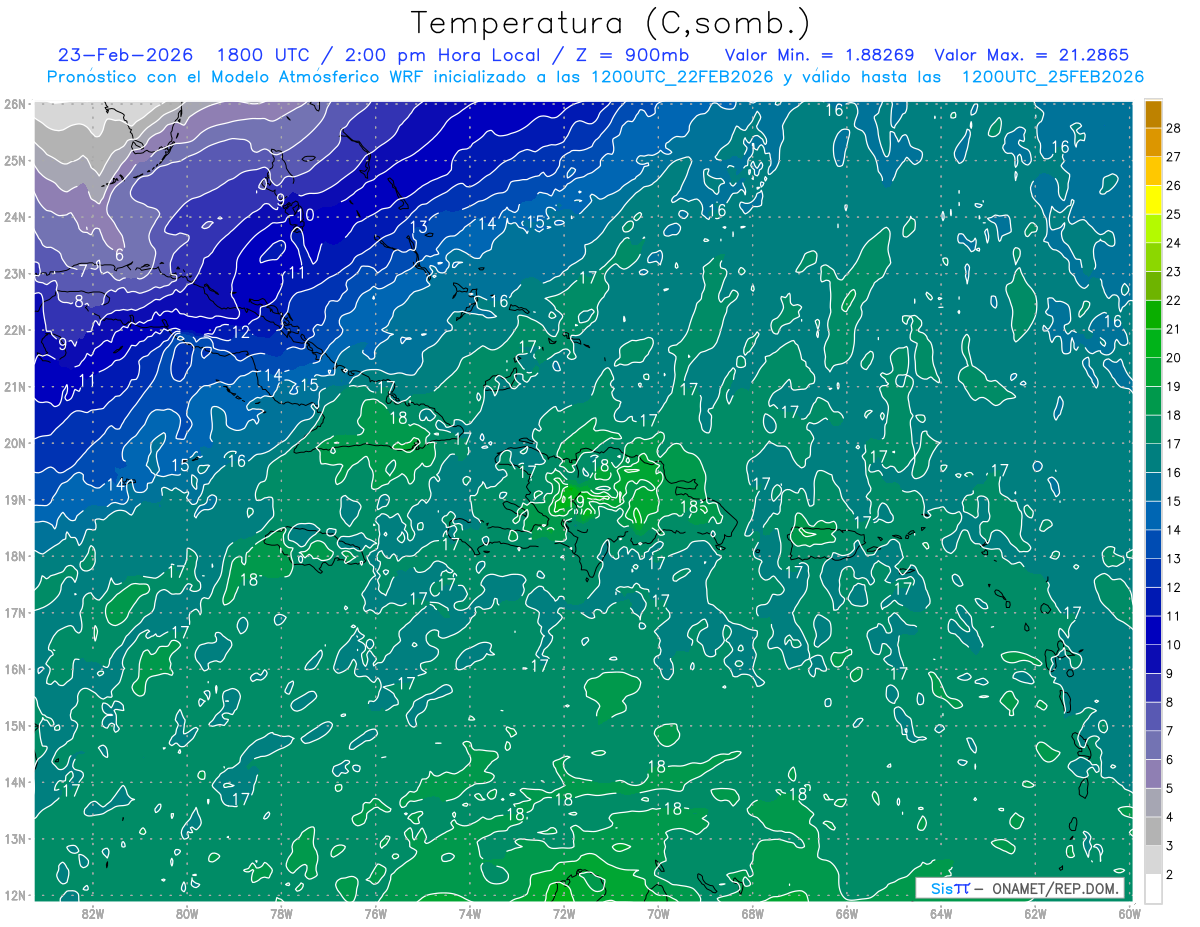Click the '3' label on the colorbar

click(x=1170, y=846)
